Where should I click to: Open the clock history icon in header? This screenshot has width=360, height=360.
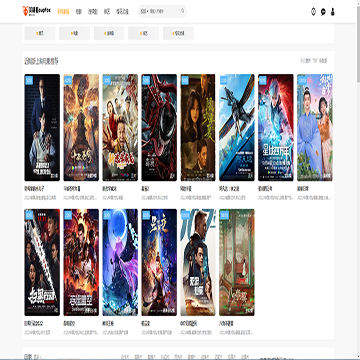(x=313, y=12)
